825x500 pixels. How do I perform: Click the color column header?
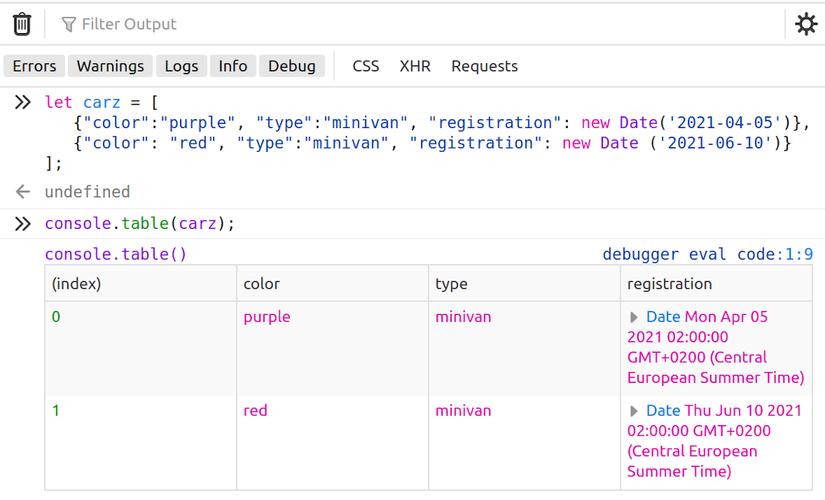click(x=262, y=284)
